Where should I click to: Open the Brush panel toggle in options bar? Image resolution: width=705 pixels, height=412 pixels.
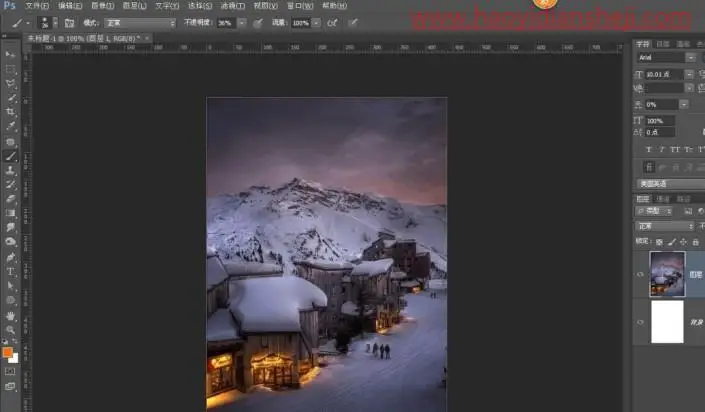coord(69,23)
